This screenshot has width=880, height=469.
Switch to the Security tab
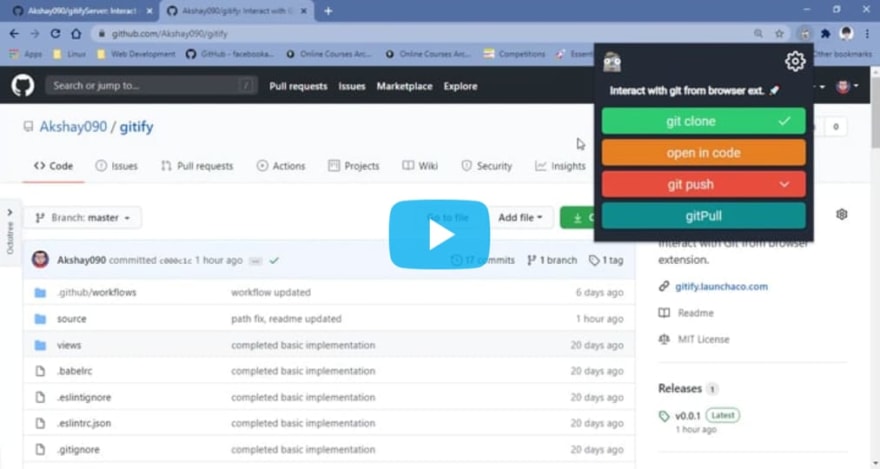pyautogui.click(x=486, y=166)
